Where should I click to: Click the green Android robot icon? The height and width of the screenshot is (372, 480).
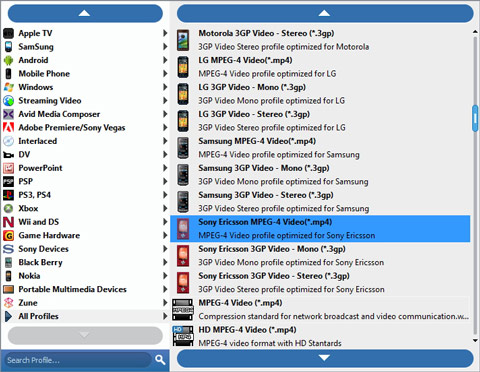8,60
